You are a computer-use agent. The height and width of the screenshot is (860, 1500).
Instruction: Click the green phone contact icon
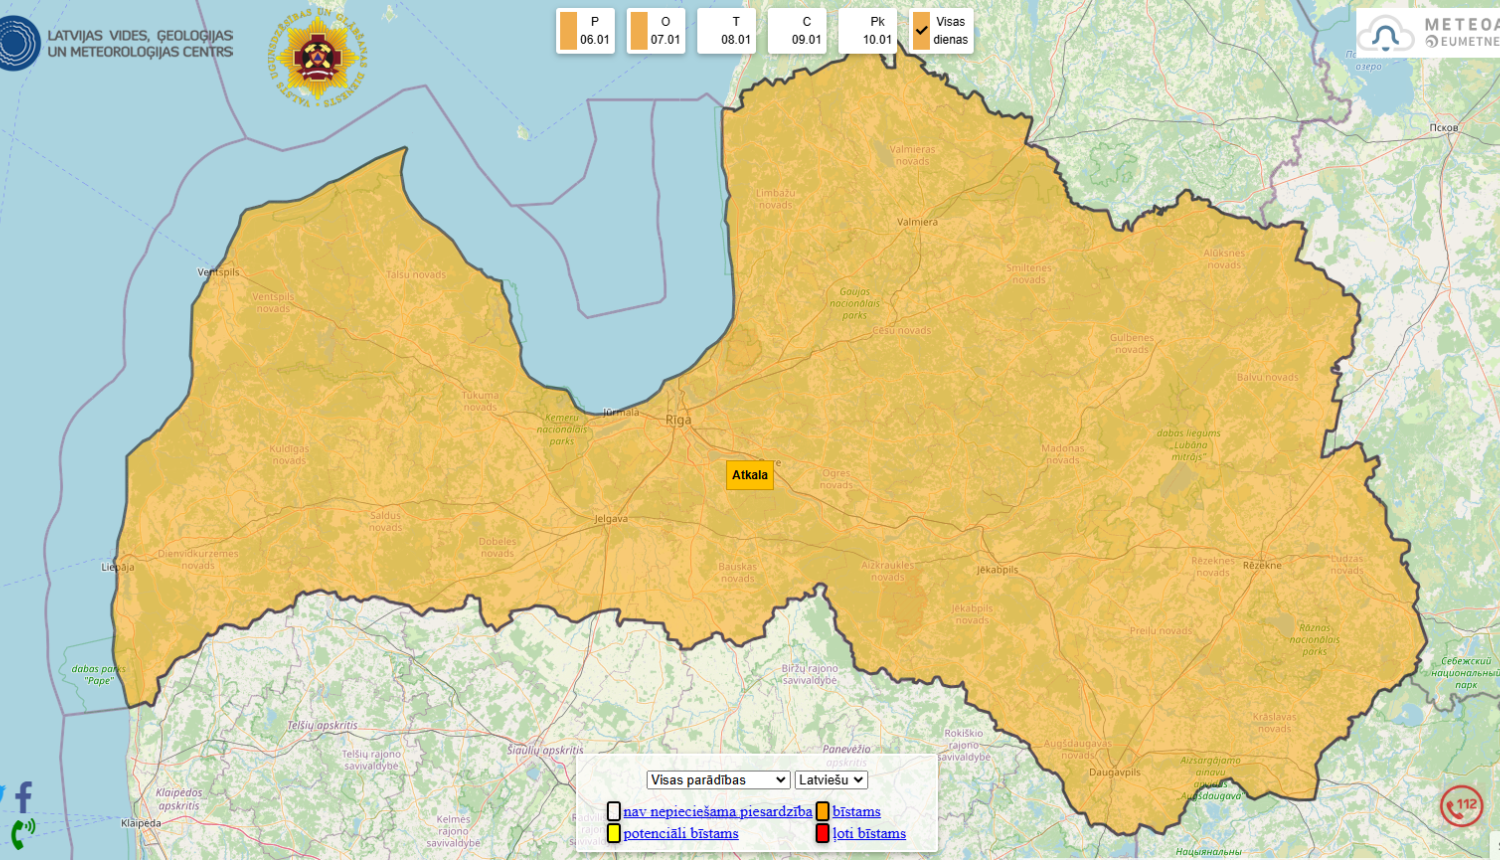coord(22,832)
